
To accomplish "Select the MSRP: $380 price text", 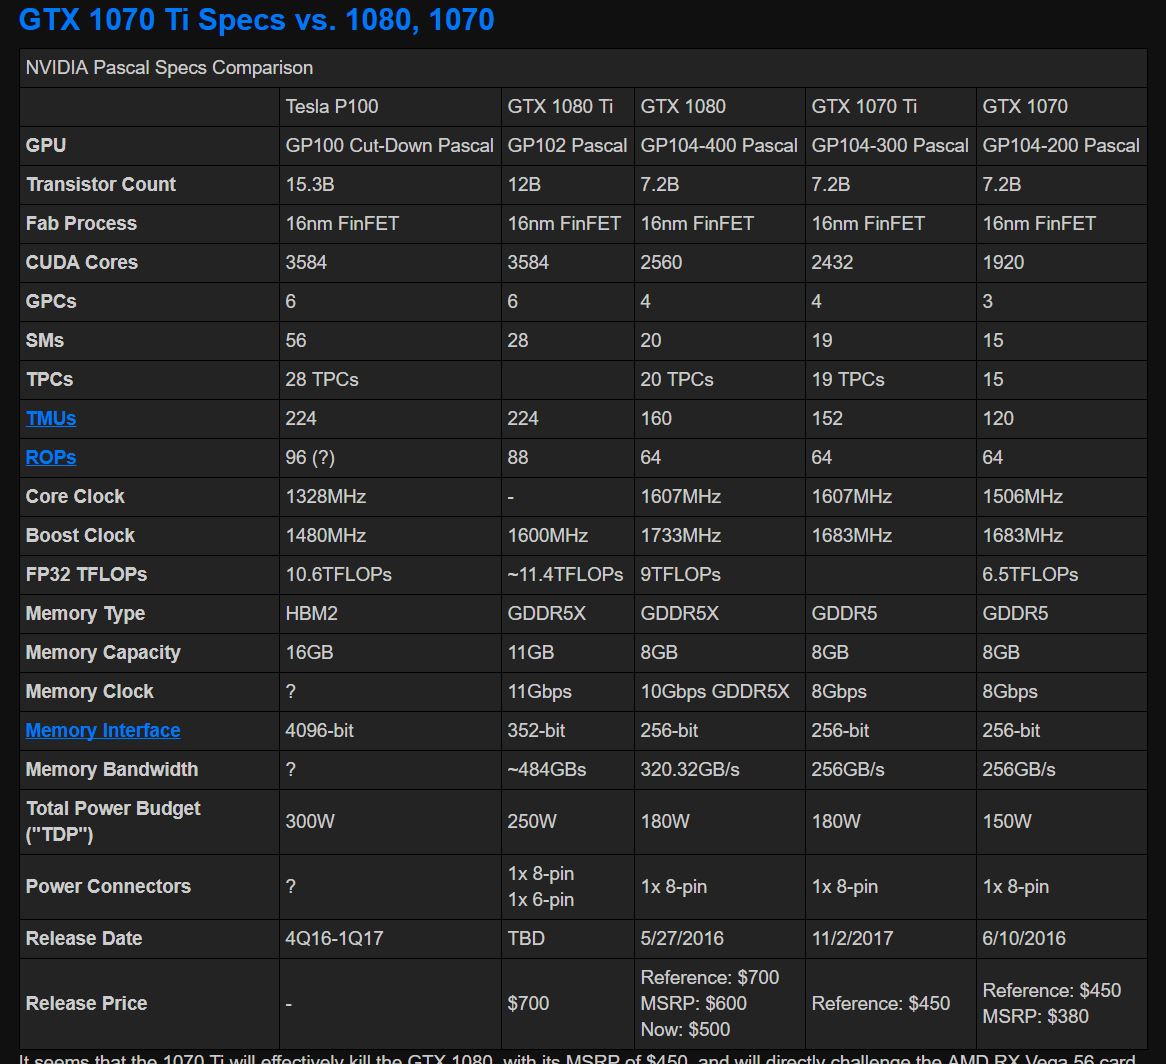I will tap(1035, 1016).
